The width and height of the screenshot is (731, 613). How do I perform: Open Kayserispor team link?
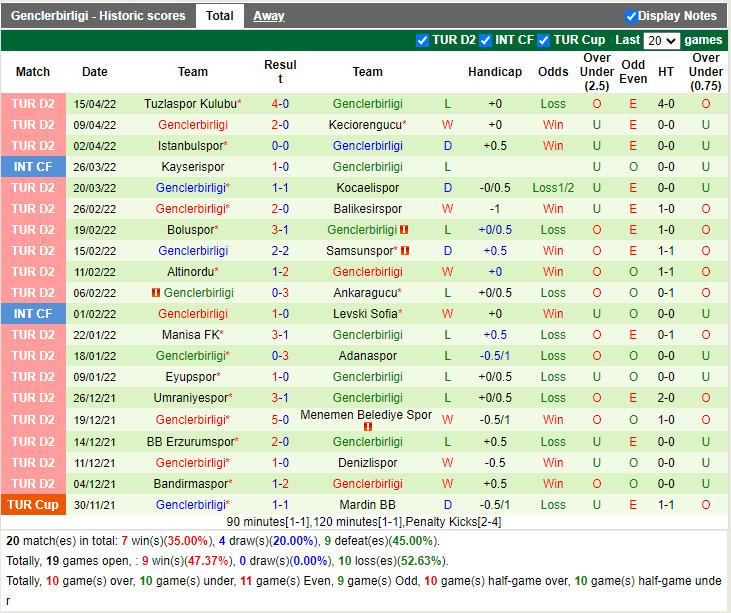point(193,167)
